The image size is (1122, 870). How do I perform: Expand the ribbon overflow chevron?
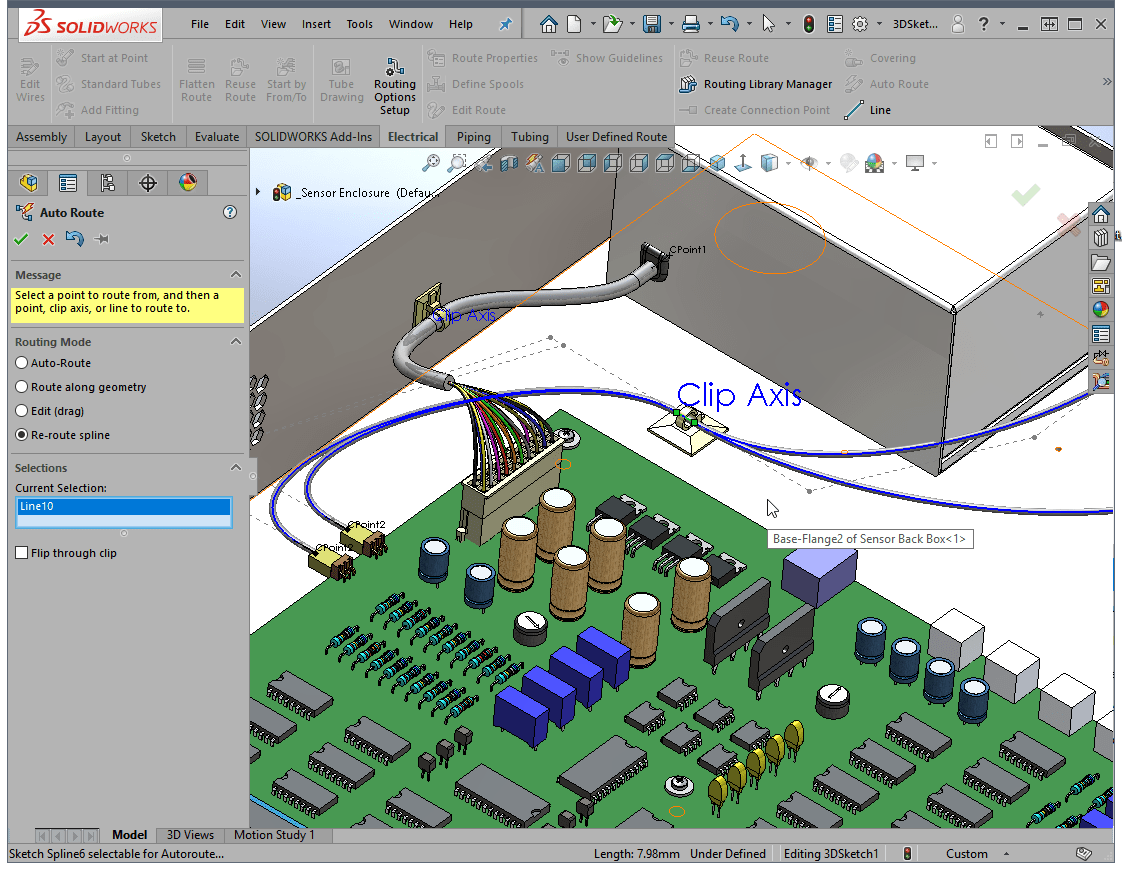click(1107, 82)
